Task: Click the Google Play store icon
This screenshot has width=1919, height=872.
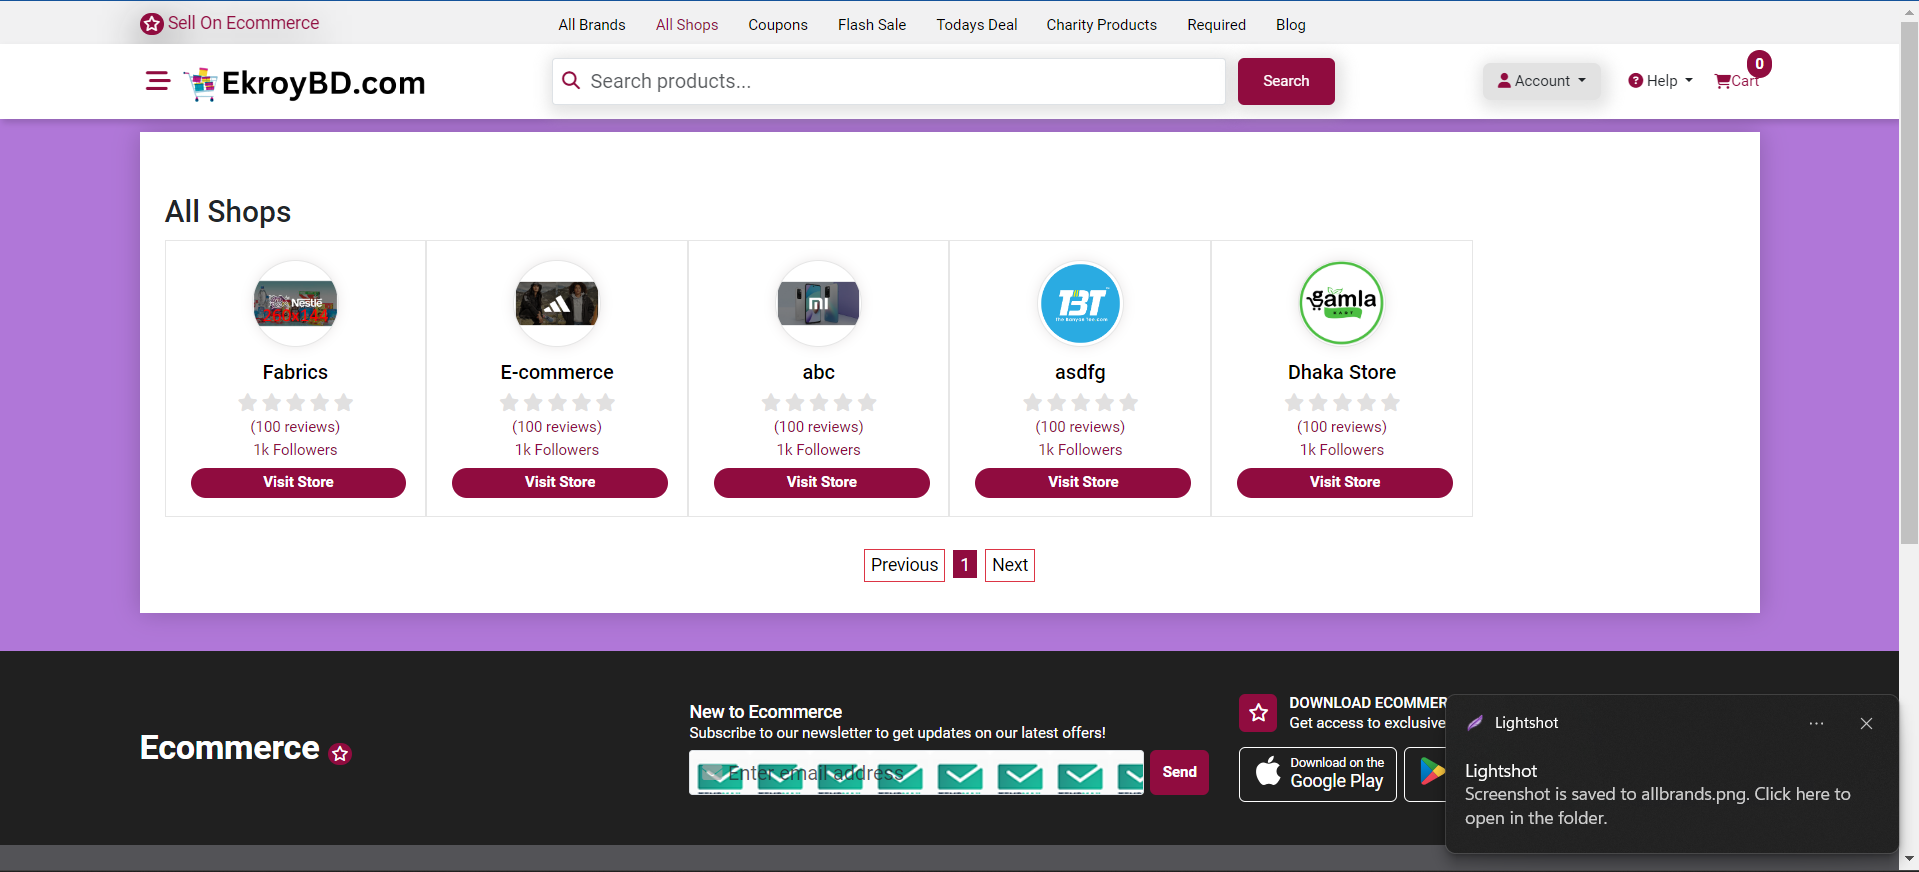Action: click(x=1431, y=772)
